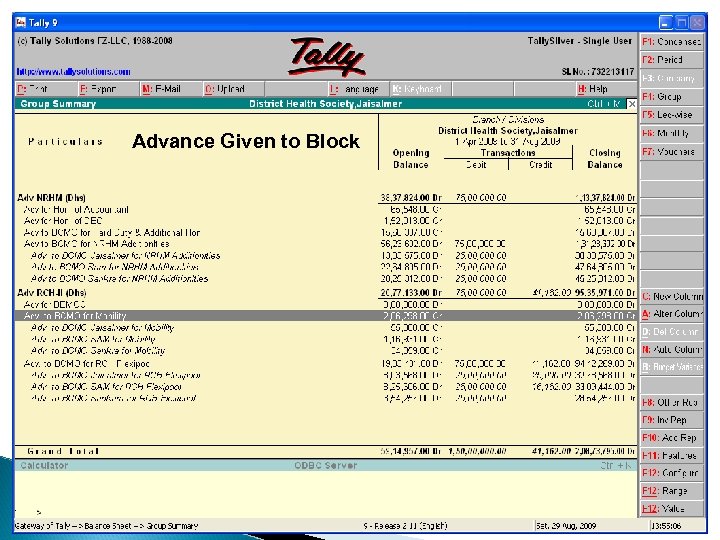The width and height of the screenshot is (720, 540).
Task: Click the Tally logo
Action: pyautogui.click(x=326, y=57)
